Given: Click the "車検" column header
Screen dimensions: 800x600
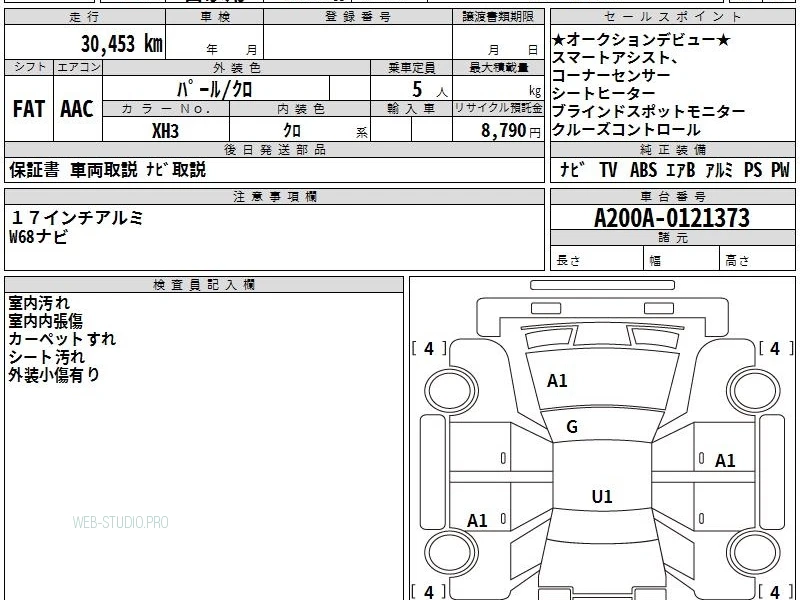Looking at the screenshot, I should tap(215, 17).
